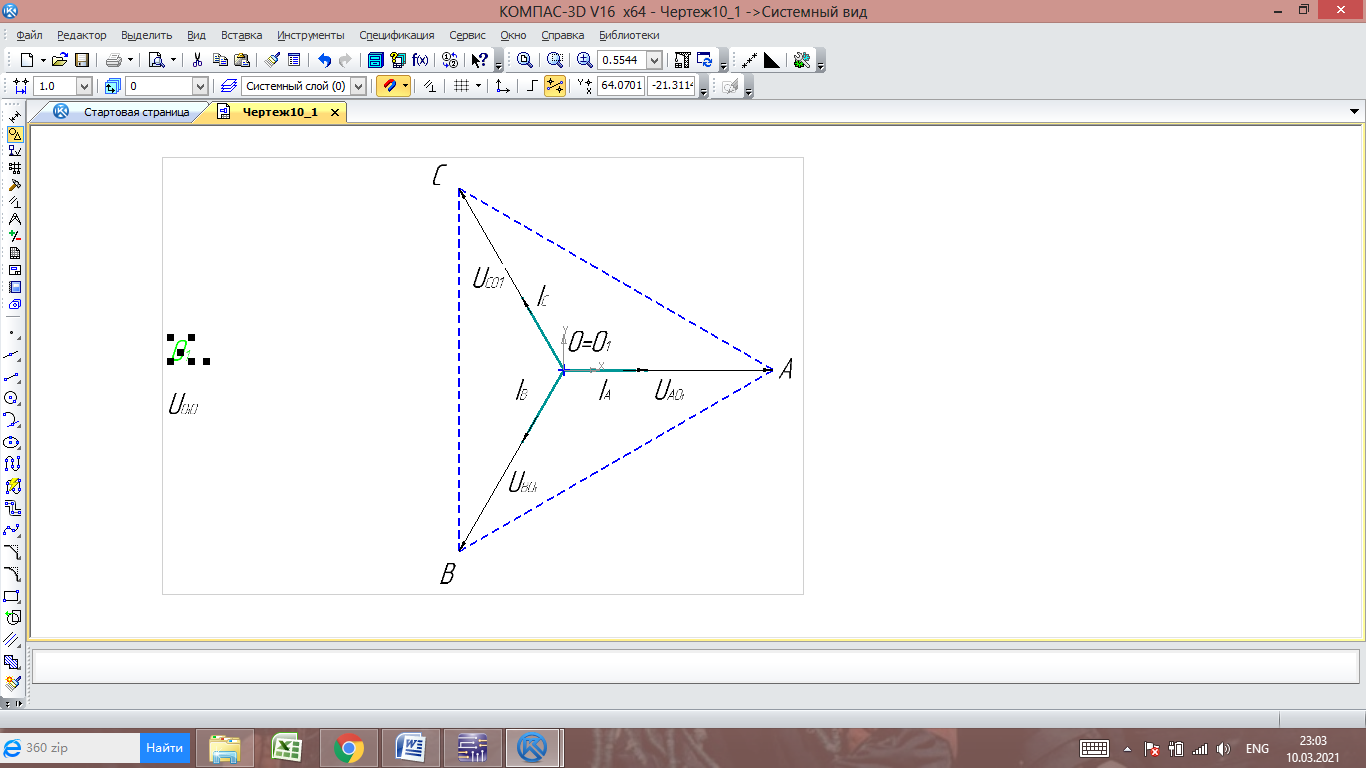The height and width of the screenshot is (768, 1366).
Task: Select the Geometry toolbar panel icon
Action: [14, 134]
